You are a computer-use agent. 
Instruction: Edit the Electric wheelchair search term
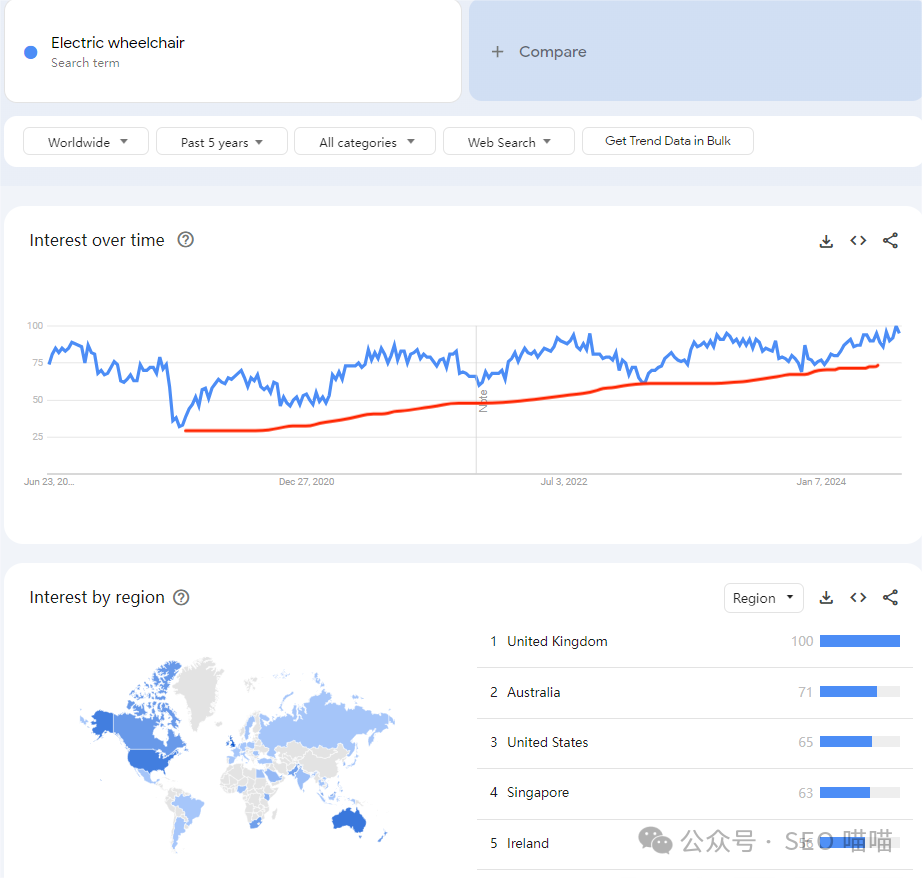tap(118, 43)
